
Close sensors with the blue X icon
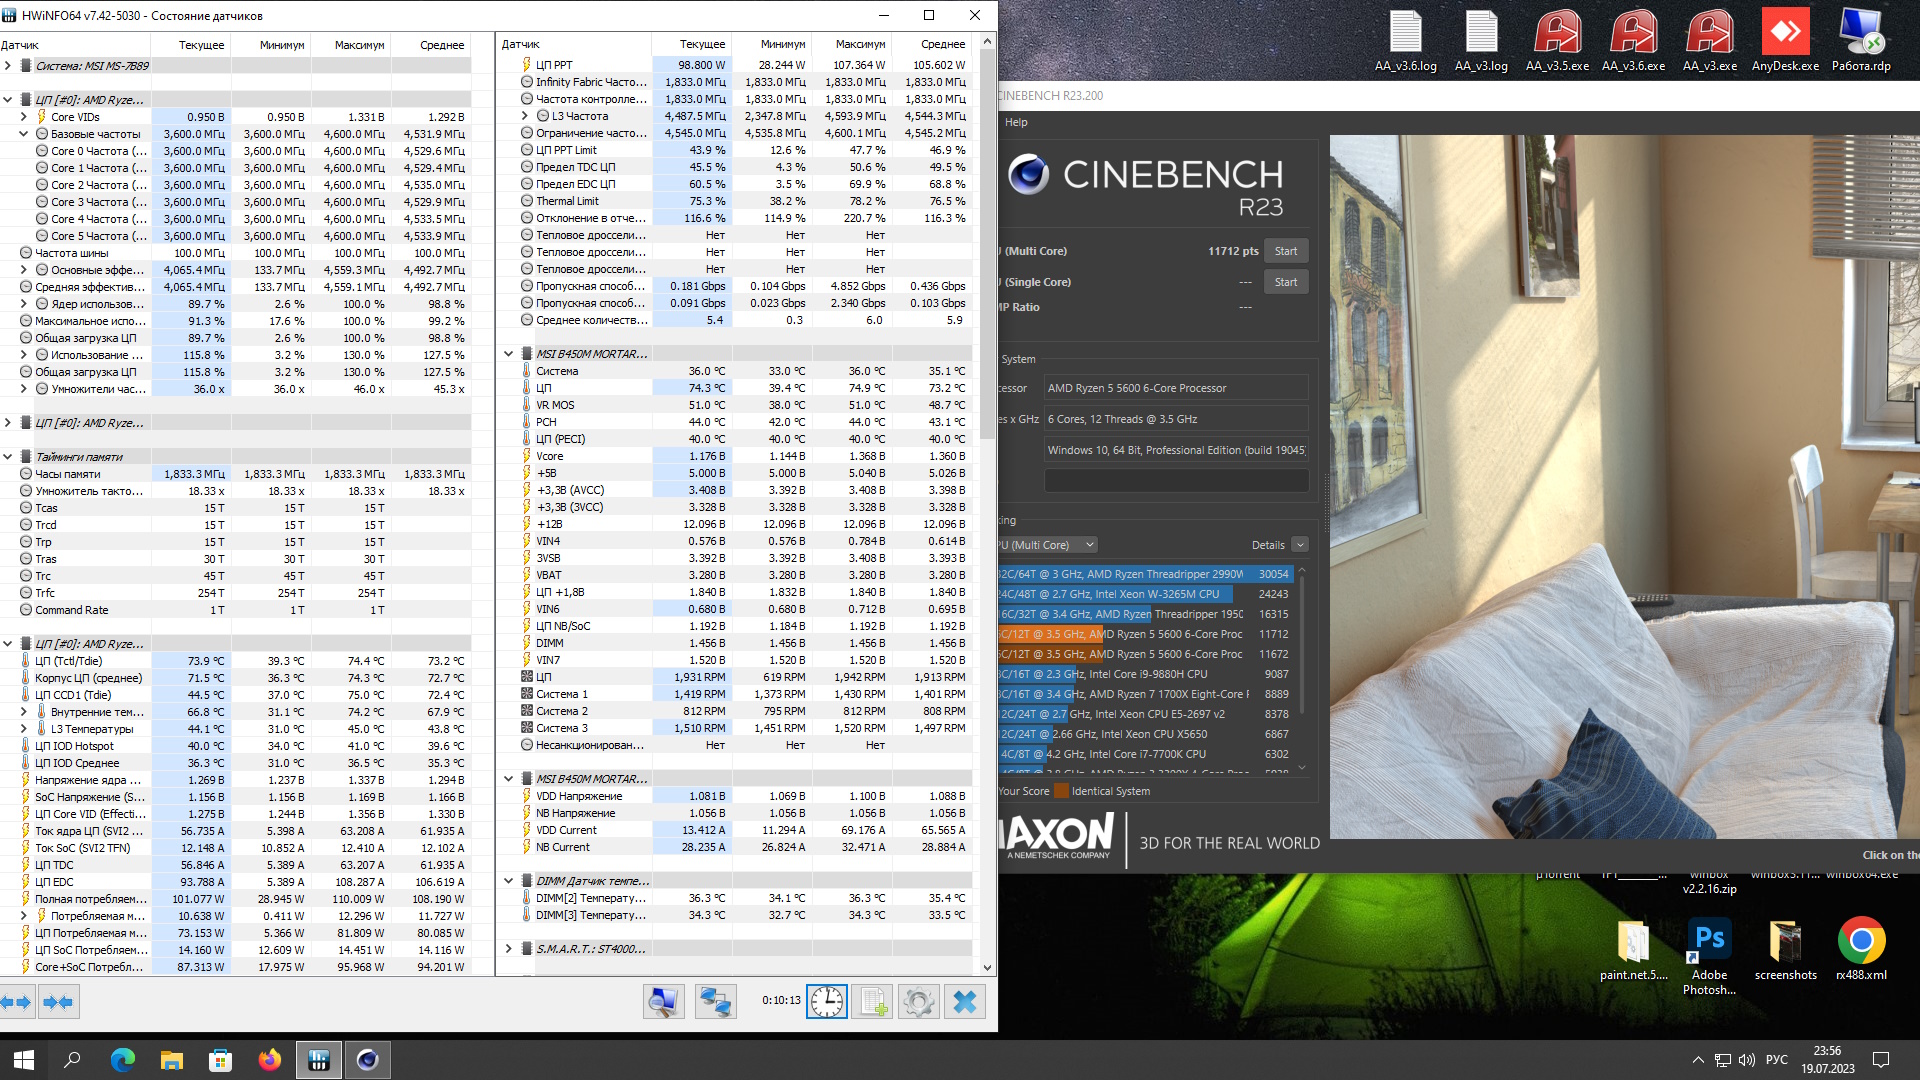tap(964, 1002)
